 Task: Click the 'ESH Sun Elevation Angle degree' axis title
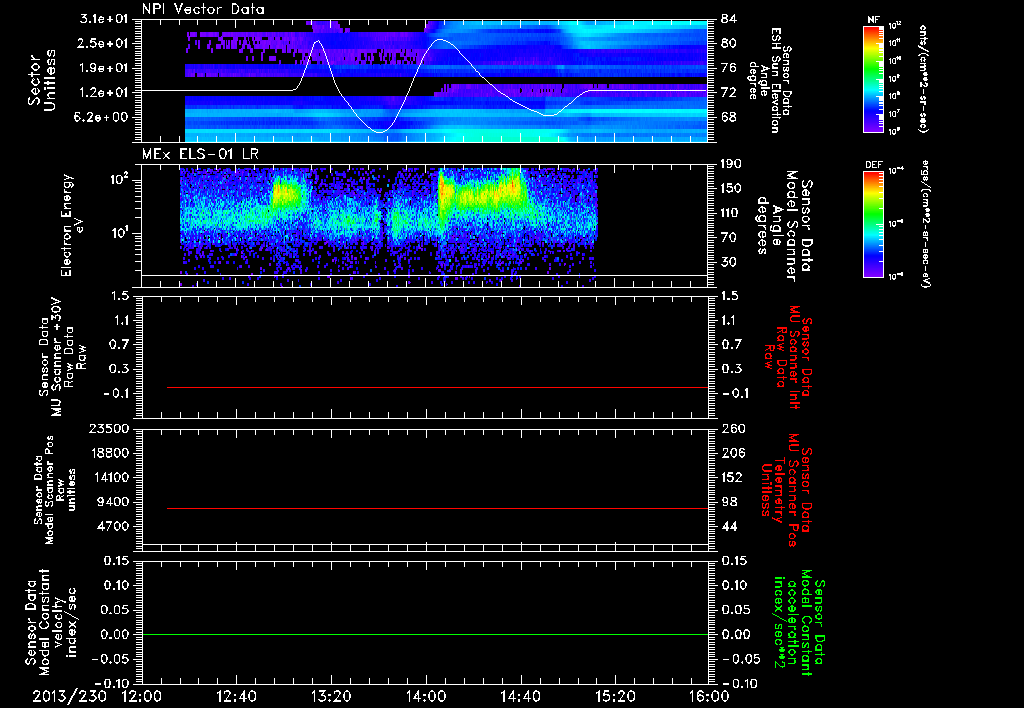771,80
